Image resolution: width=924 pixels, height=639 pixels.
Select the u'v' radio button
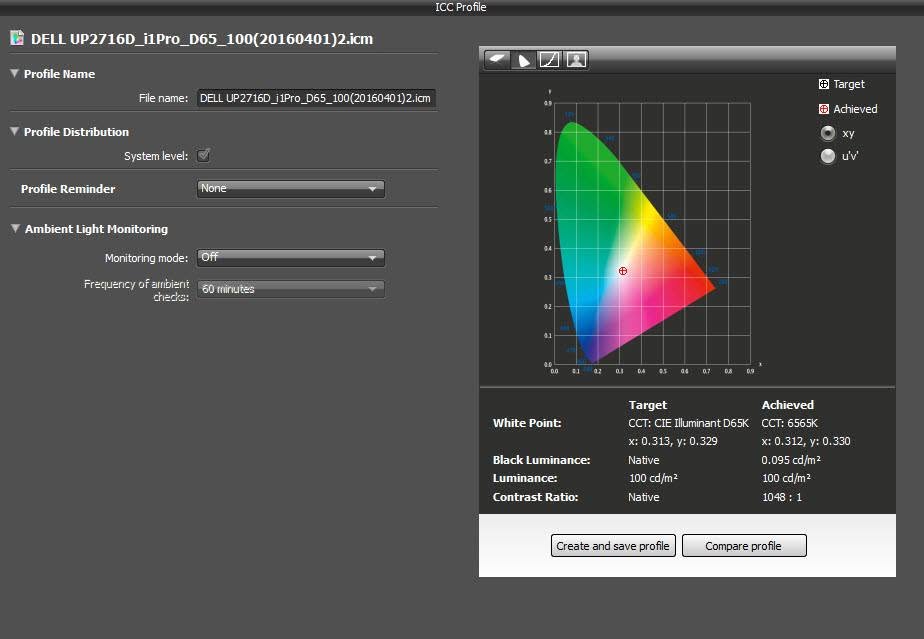pos(828,156)
